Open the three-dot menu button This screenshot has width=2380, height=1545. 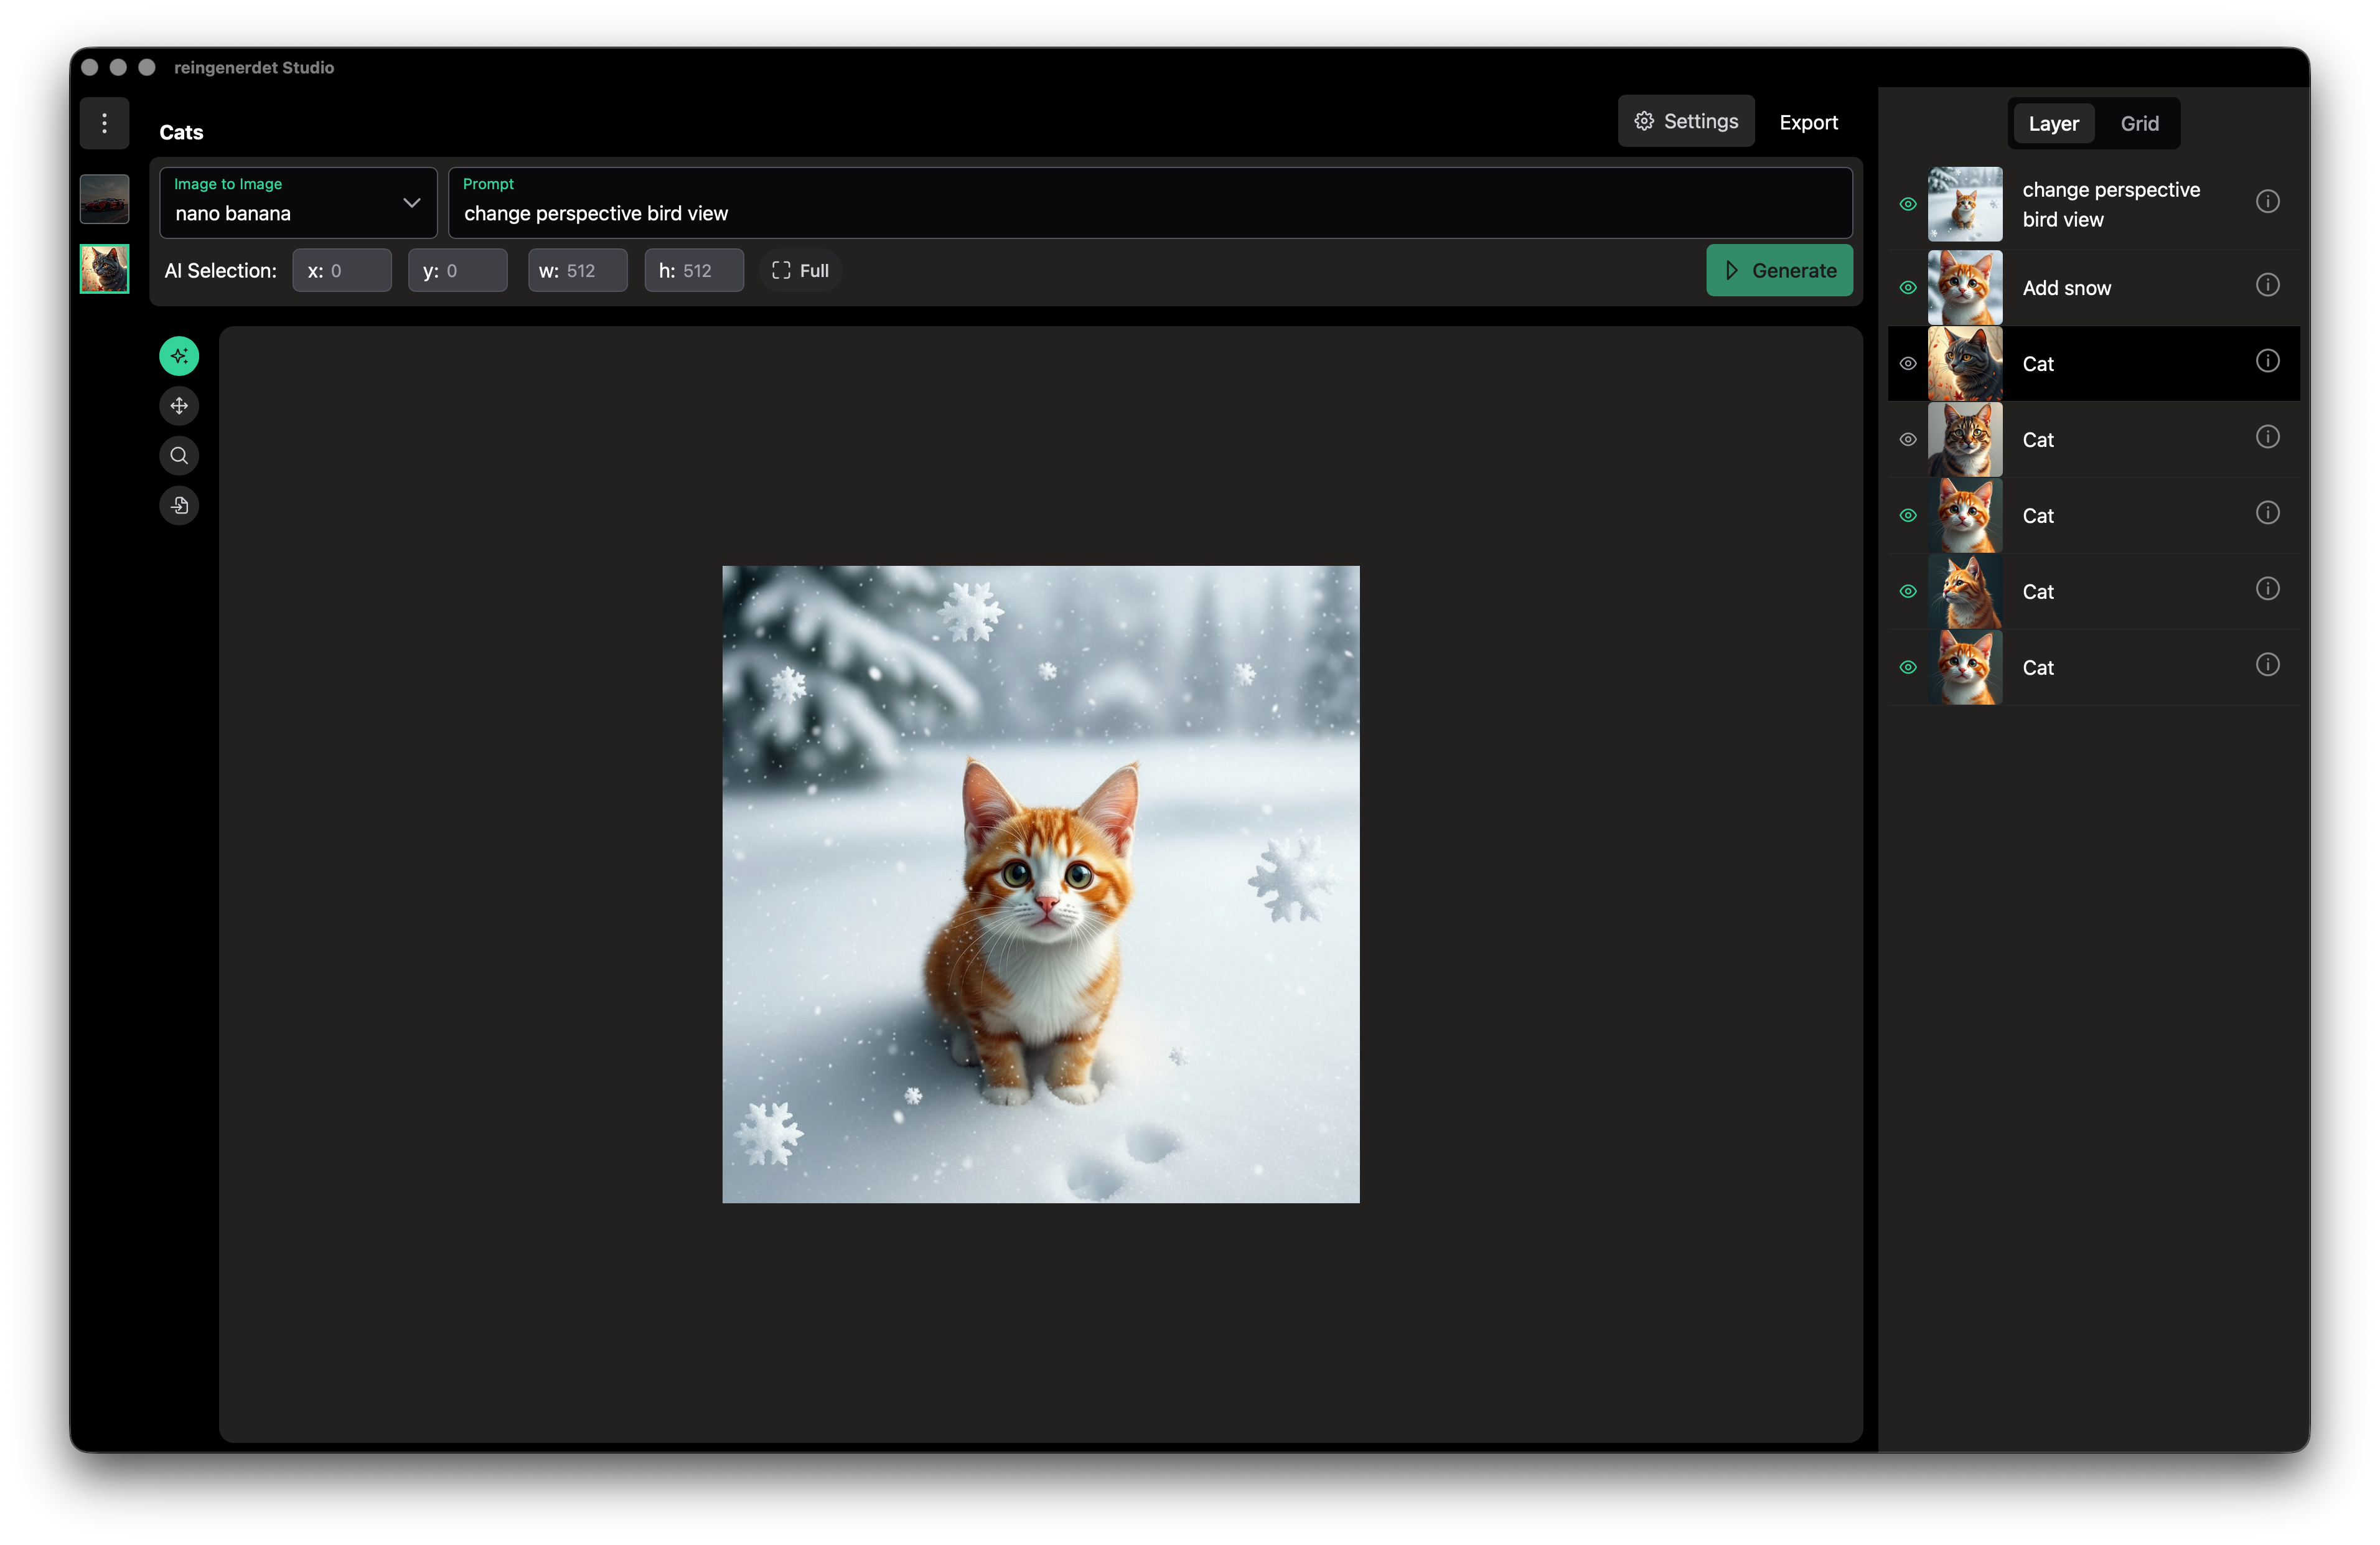[x=104, y=123]
